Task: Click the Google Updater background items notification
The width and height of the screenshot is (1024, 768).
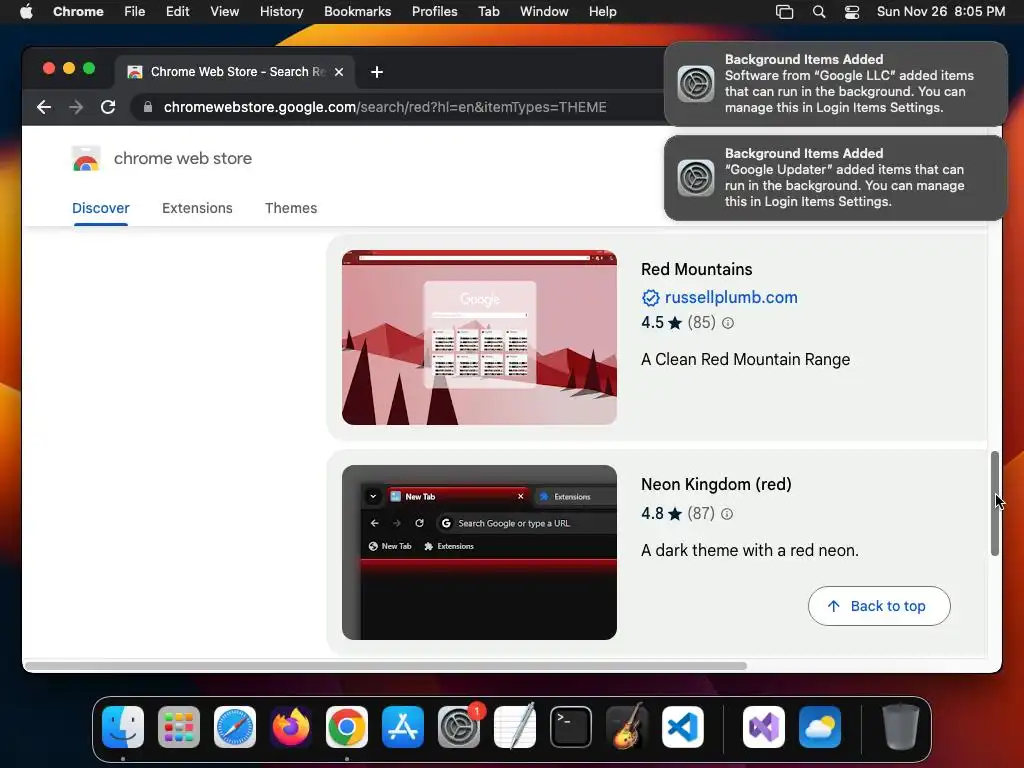Action: [x=835, y=178]
